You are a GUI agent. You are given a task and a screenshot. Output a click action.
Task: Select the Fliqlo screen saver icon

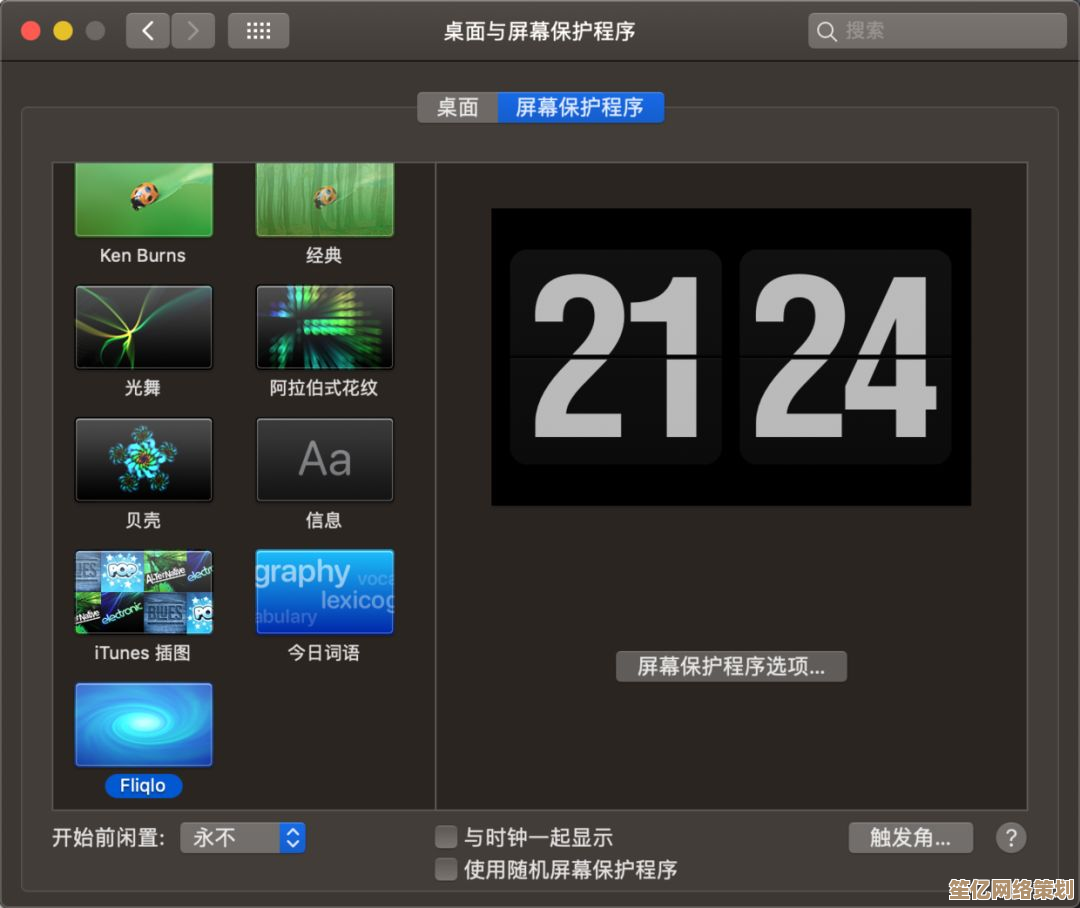click(x=144, y=725)
